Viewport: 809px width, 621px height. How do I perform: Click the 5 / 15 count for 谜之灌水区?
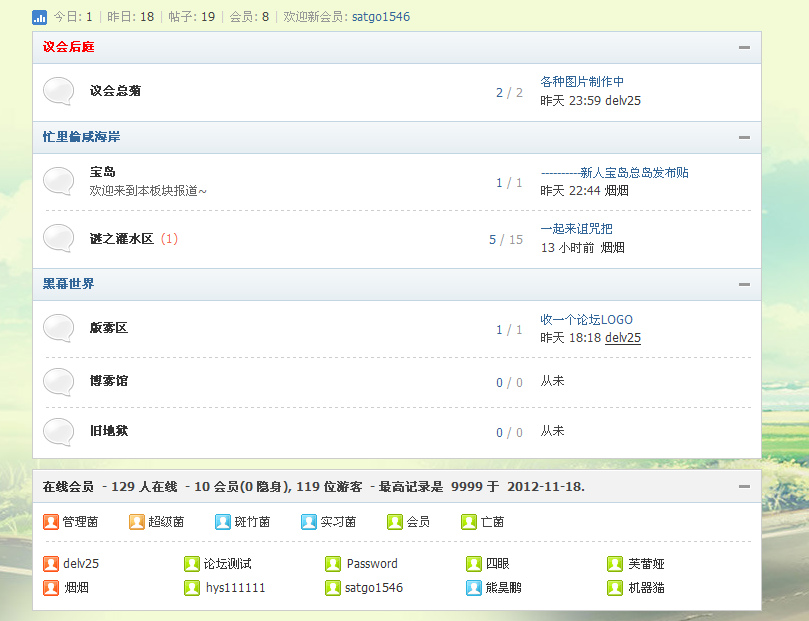[x=506, y=240]
